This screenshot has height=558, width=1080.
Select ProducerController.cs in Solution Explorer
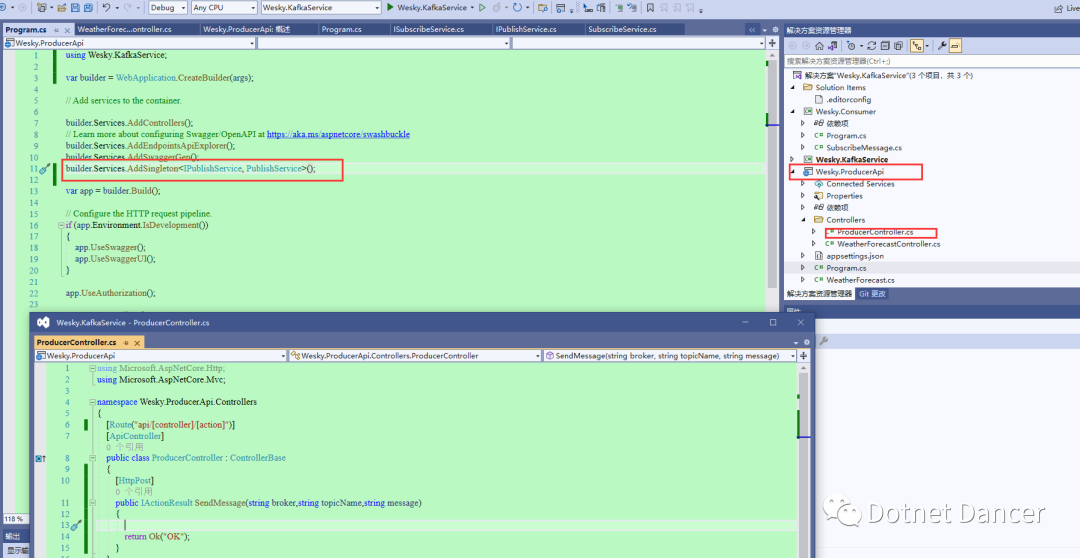click(875, 232)
